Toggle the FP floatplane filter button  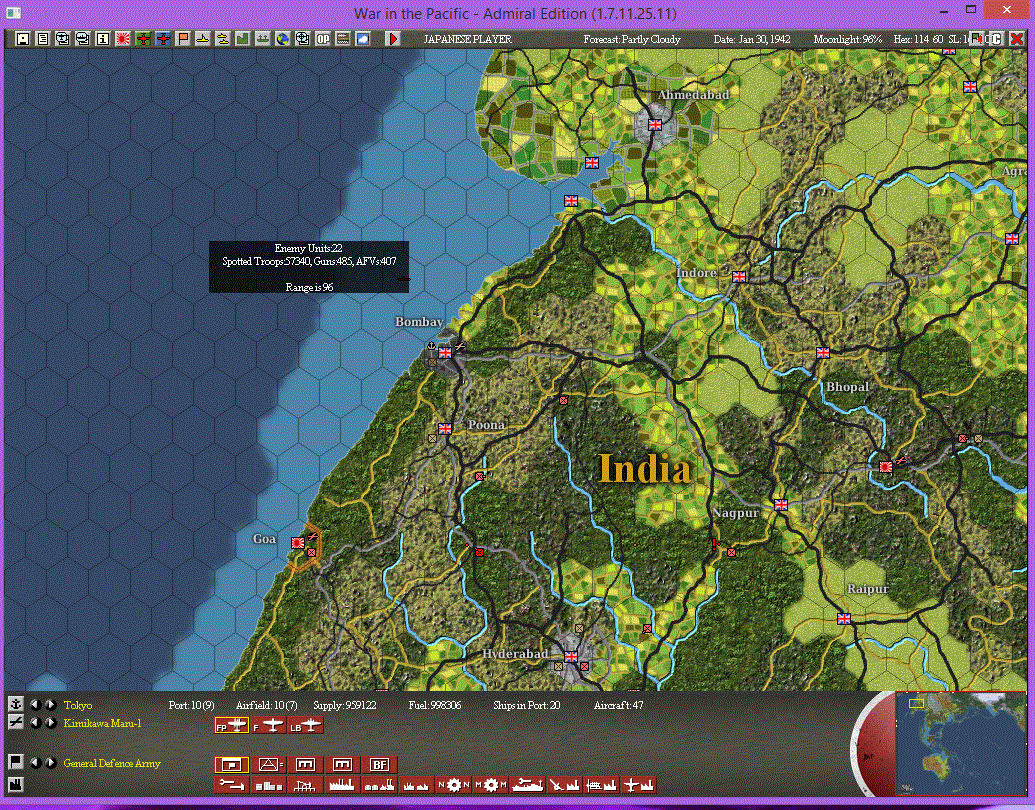coord(232,726)
